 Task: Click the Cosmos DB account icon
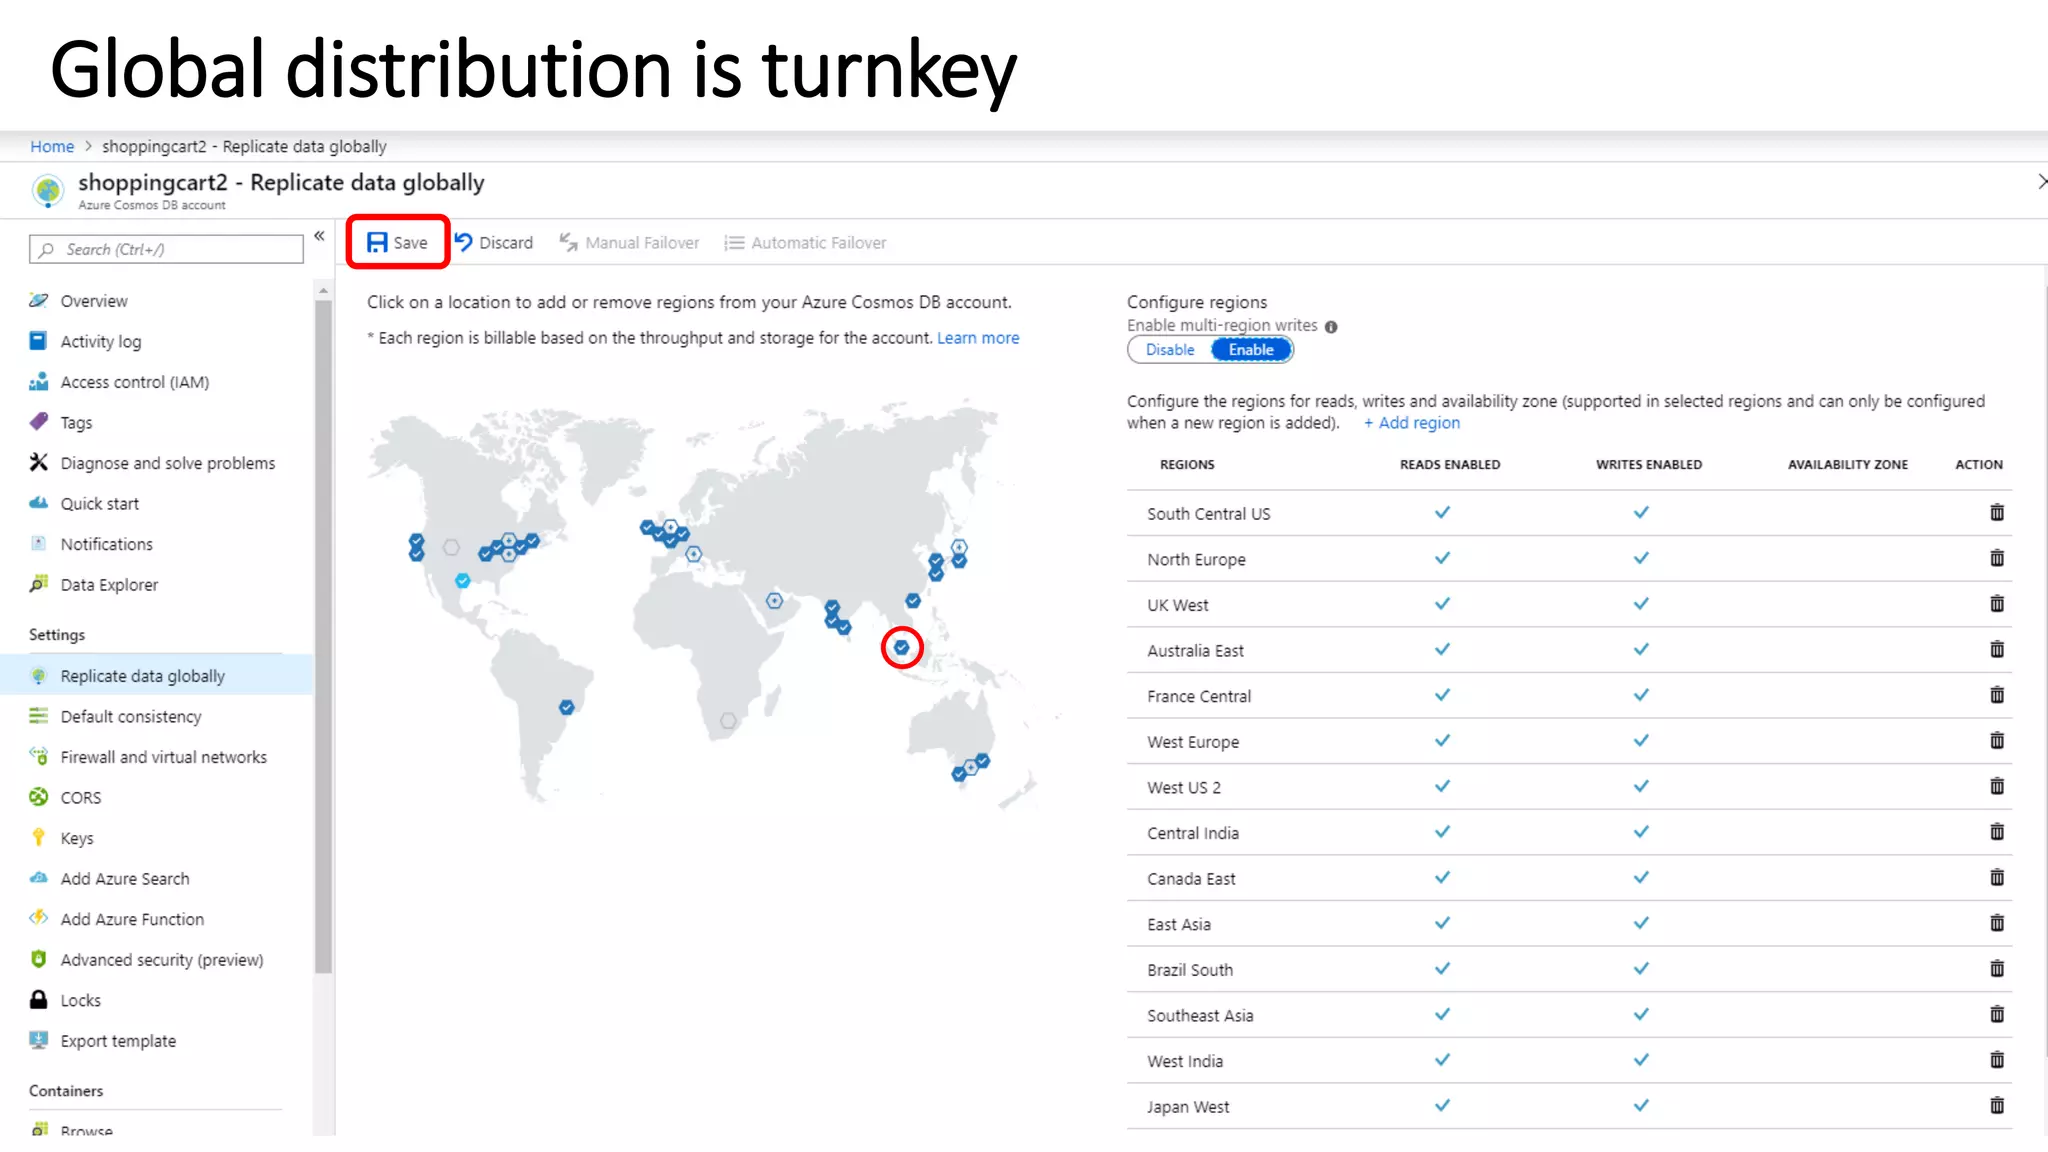click(48, 190)
